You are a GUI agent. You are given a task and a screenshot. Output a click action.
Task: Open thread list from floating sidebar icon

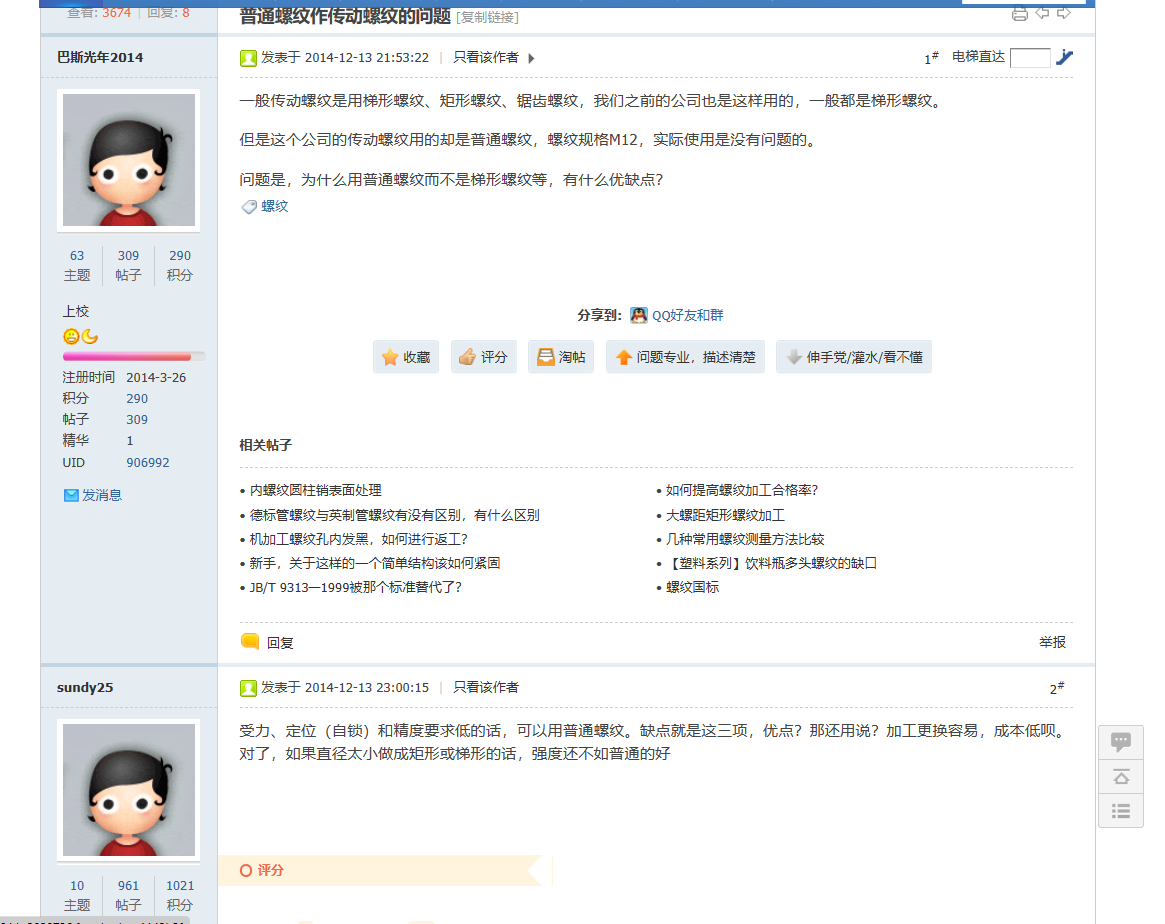(1120, 811)
